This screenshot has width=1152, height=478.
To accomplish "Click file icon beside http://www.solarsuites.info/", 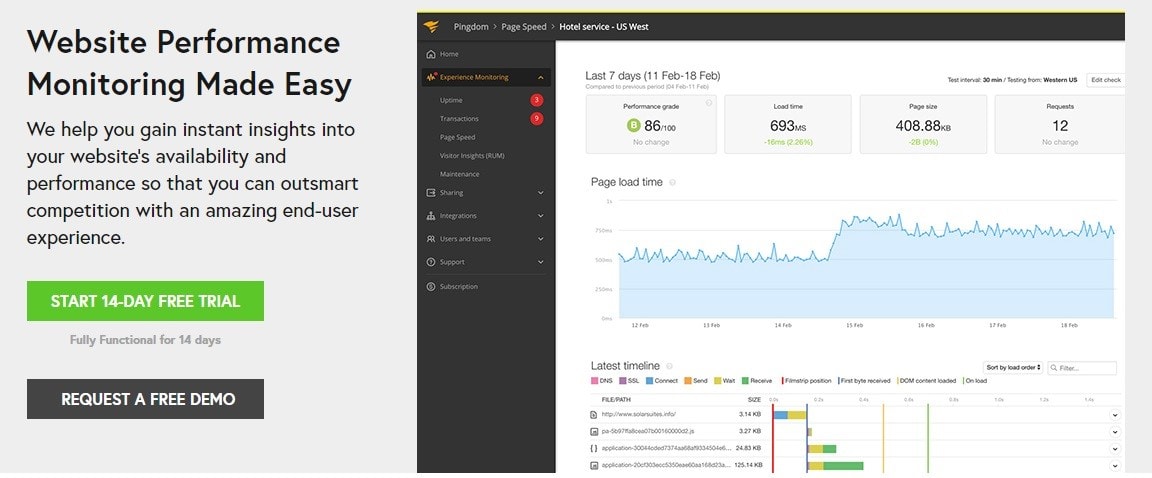I will tap(594, 415).
